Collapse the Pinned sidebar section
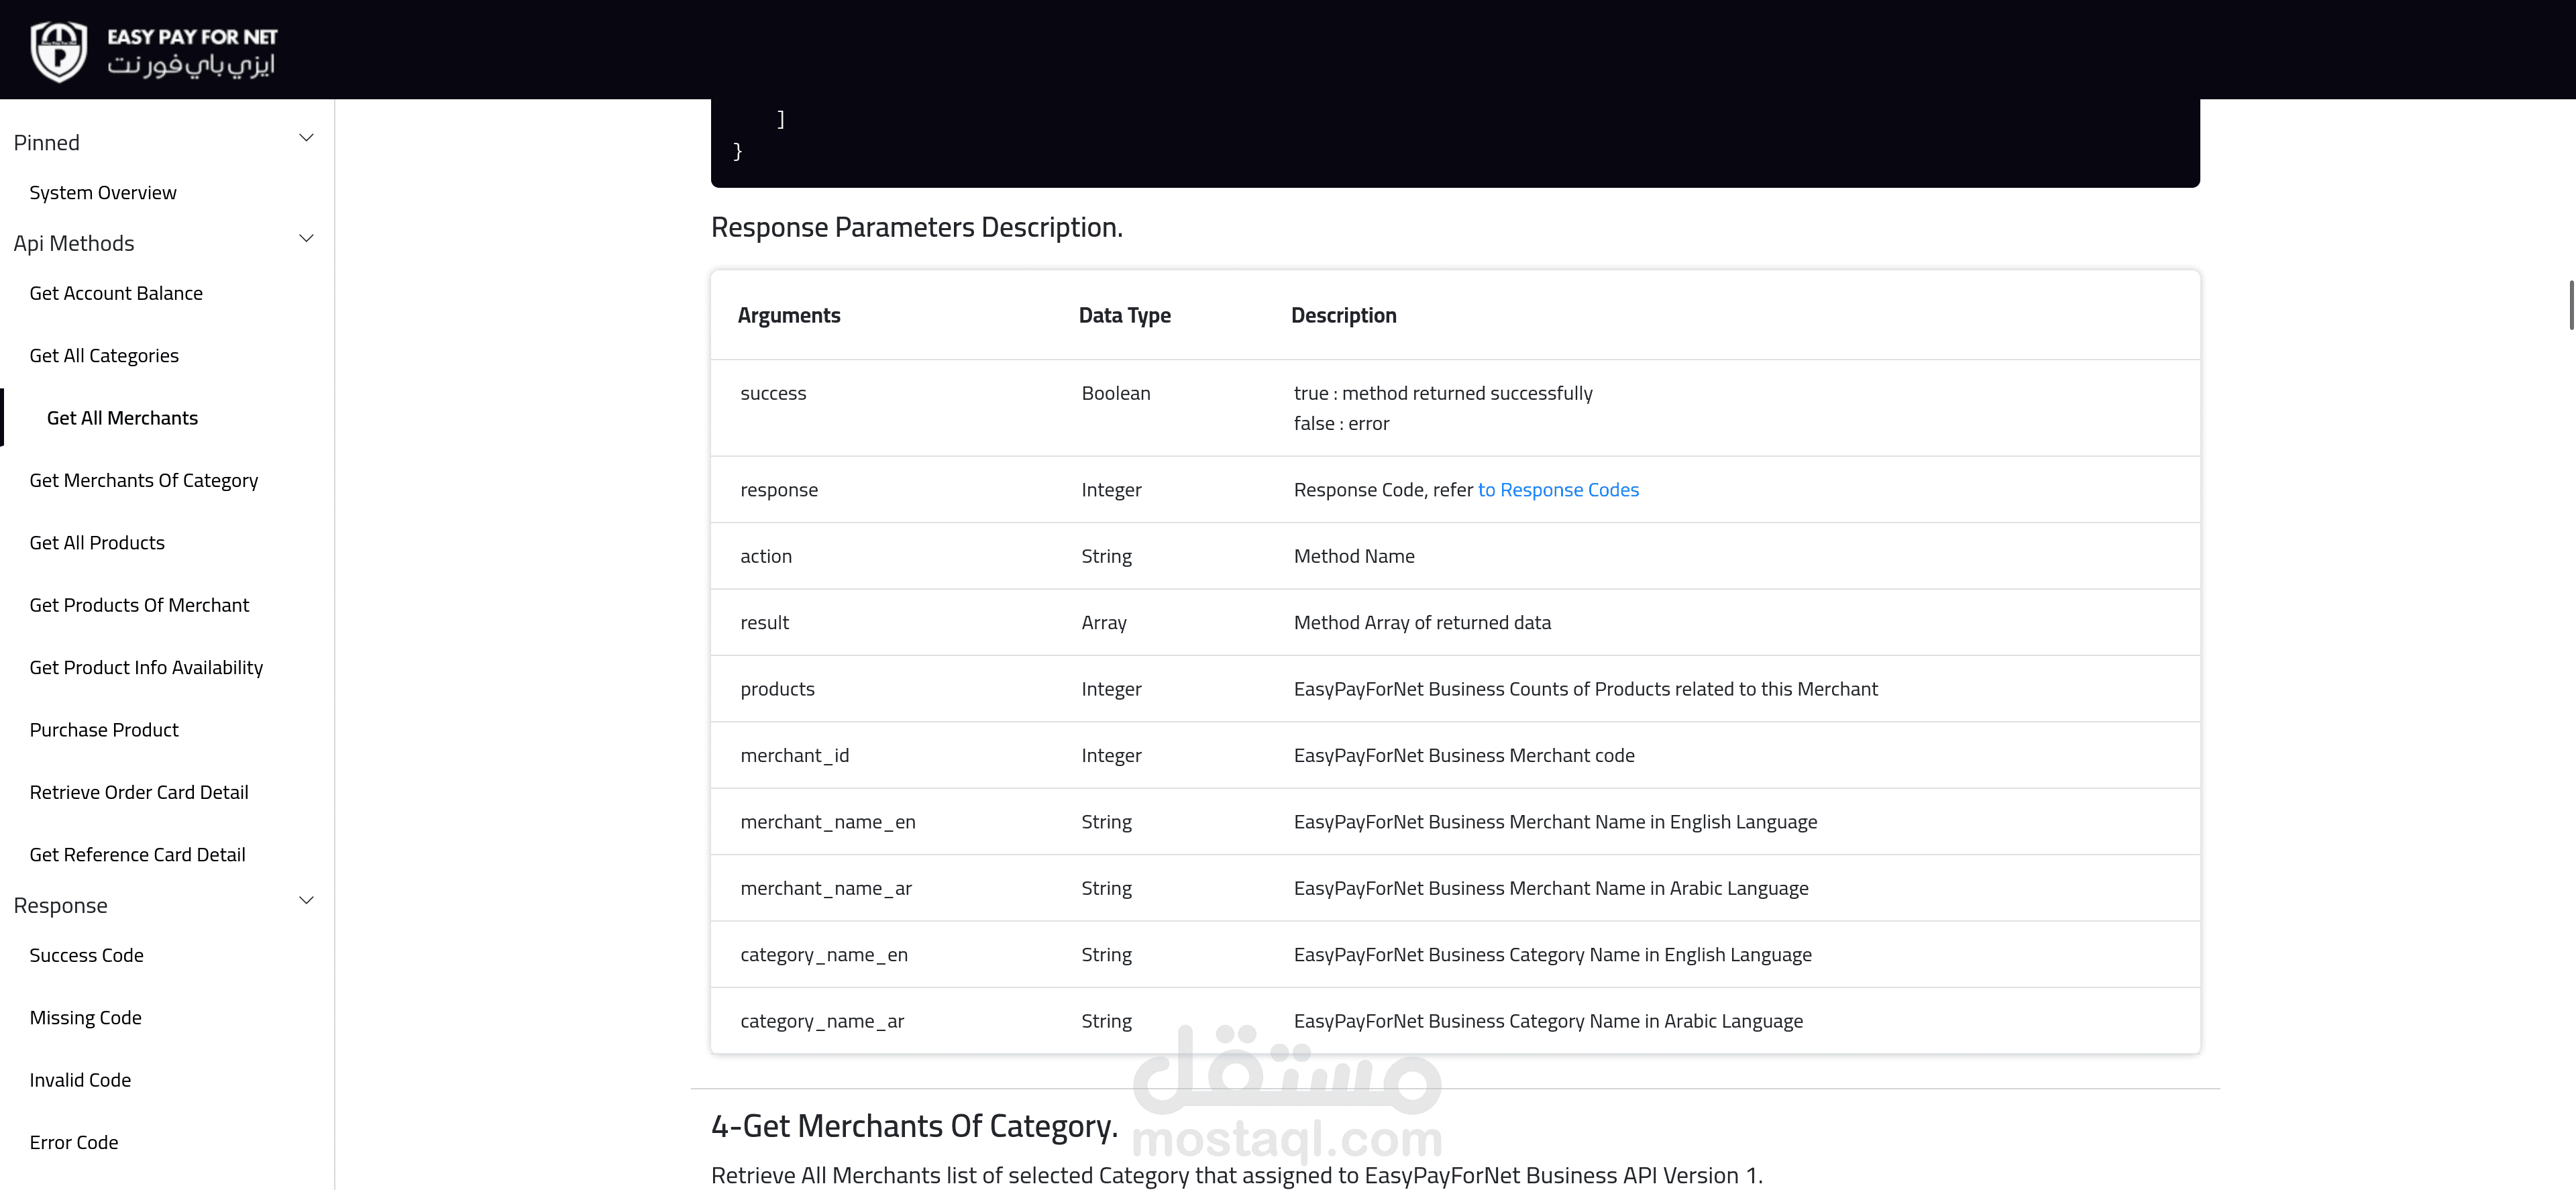Screen dimensions: 2576x1190 [306, 138]
